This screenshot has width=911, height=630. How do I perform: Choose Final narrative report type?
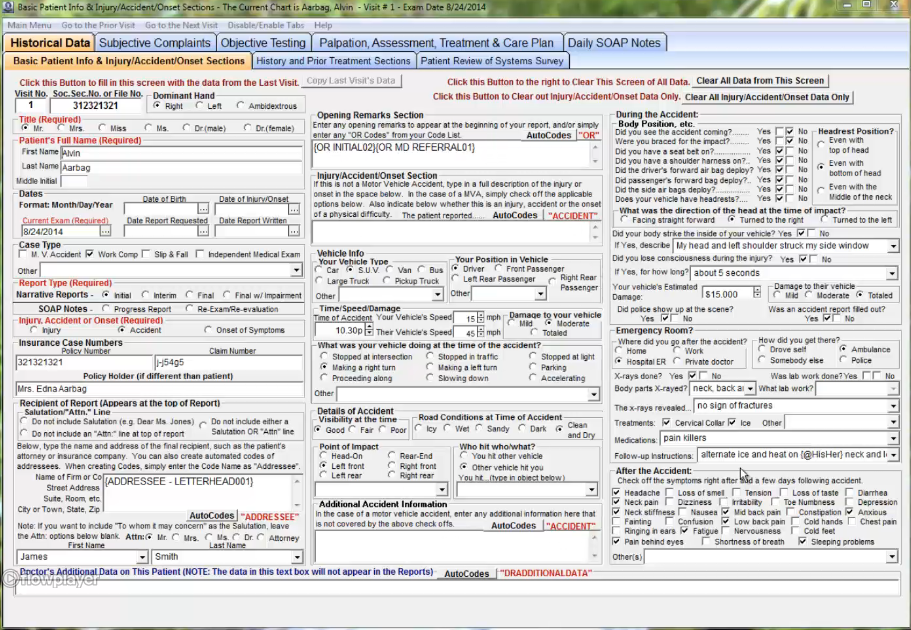189,295
